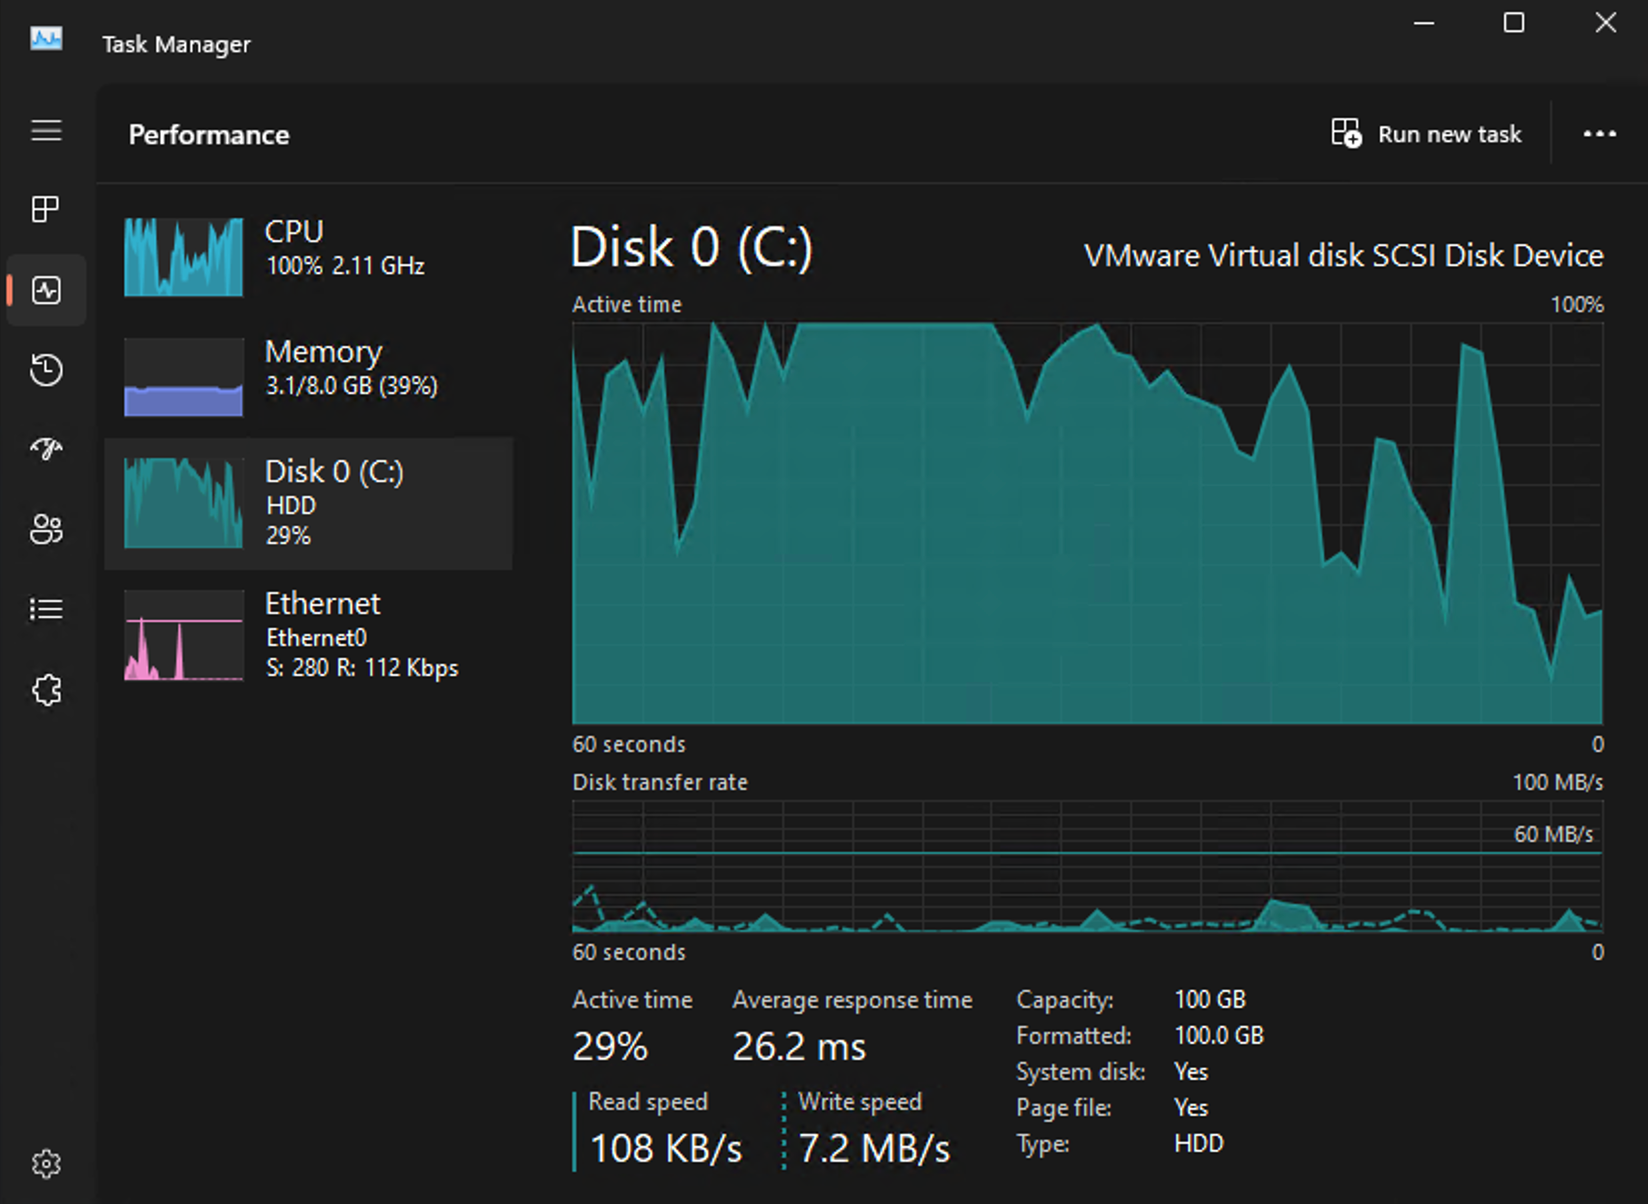Select the Performance page icon

tap(46, 290)
